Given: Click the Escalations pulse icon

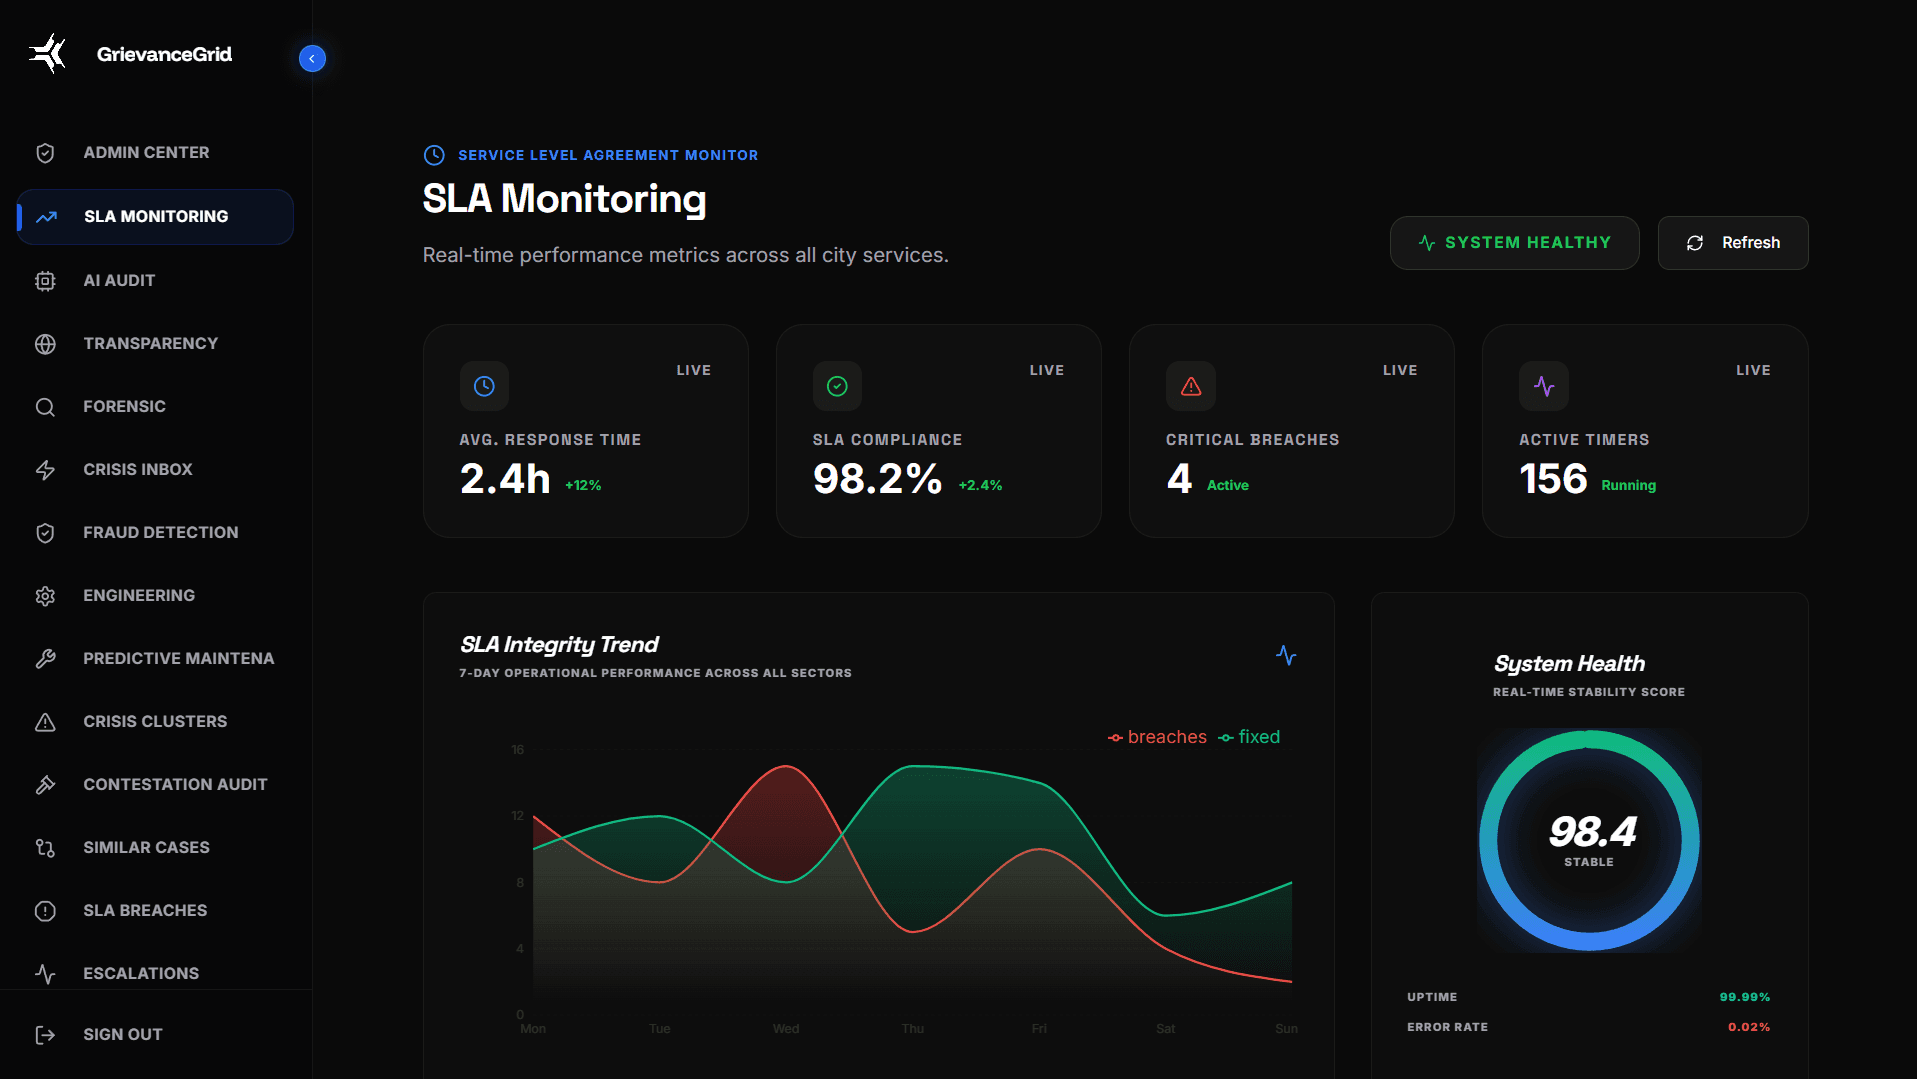Looking at the screenshot, I should click(x=45, y=974).
